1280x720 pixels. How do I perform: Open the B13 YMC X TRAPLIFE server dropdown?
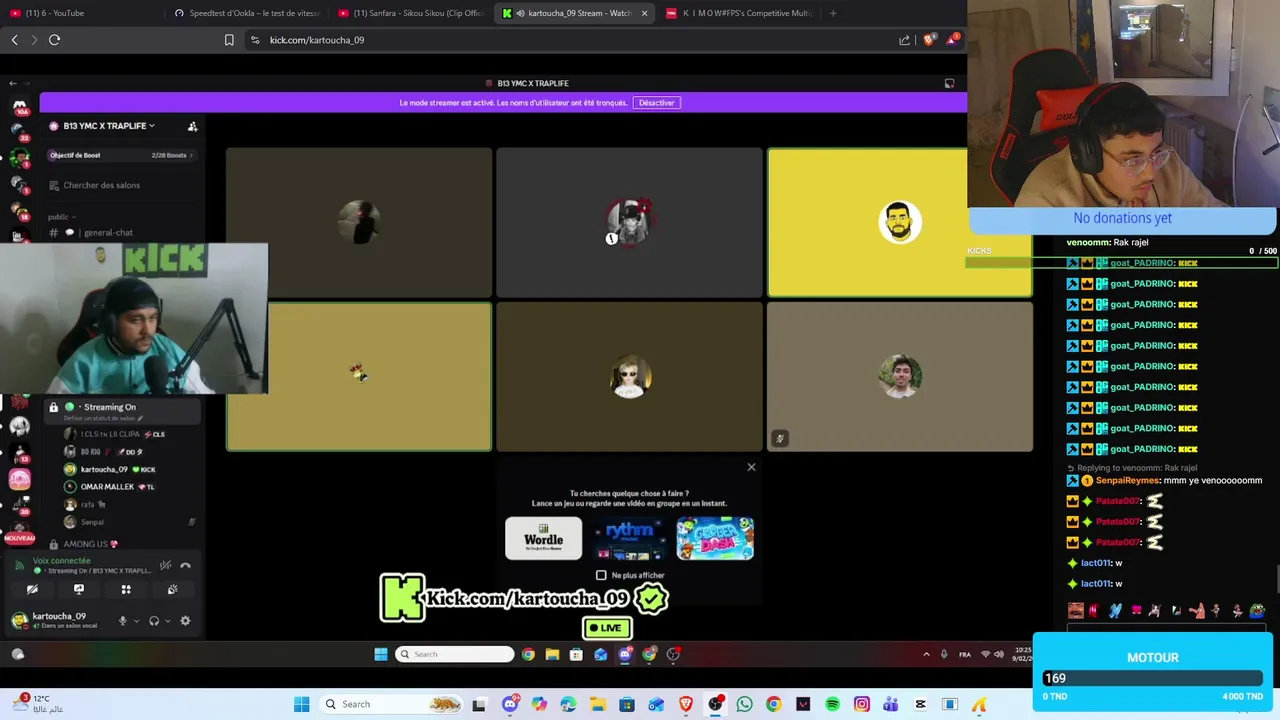[x=108, y=126]
